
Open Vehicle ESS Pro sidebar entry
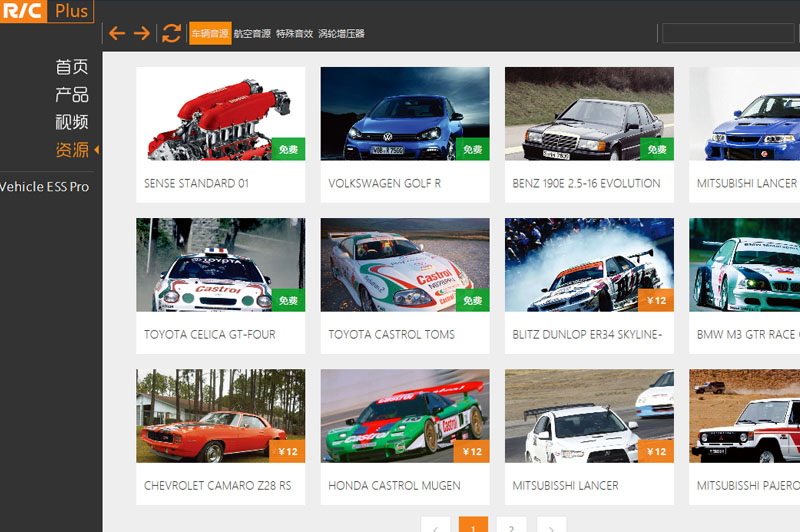(x=44, y=187)
